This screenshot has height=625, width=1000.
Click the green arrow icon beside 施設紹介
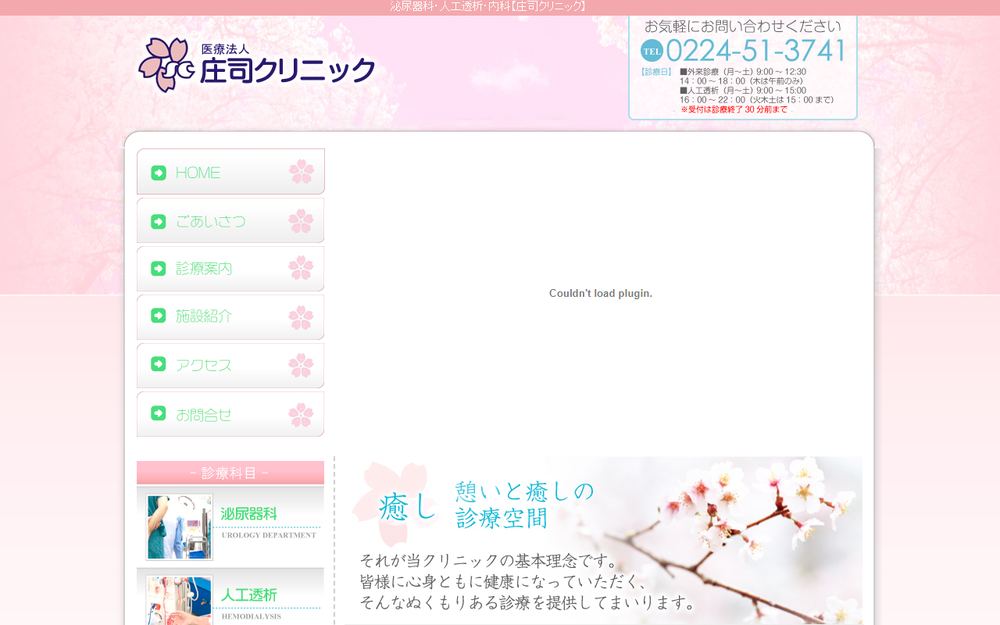tap(158, 316)
